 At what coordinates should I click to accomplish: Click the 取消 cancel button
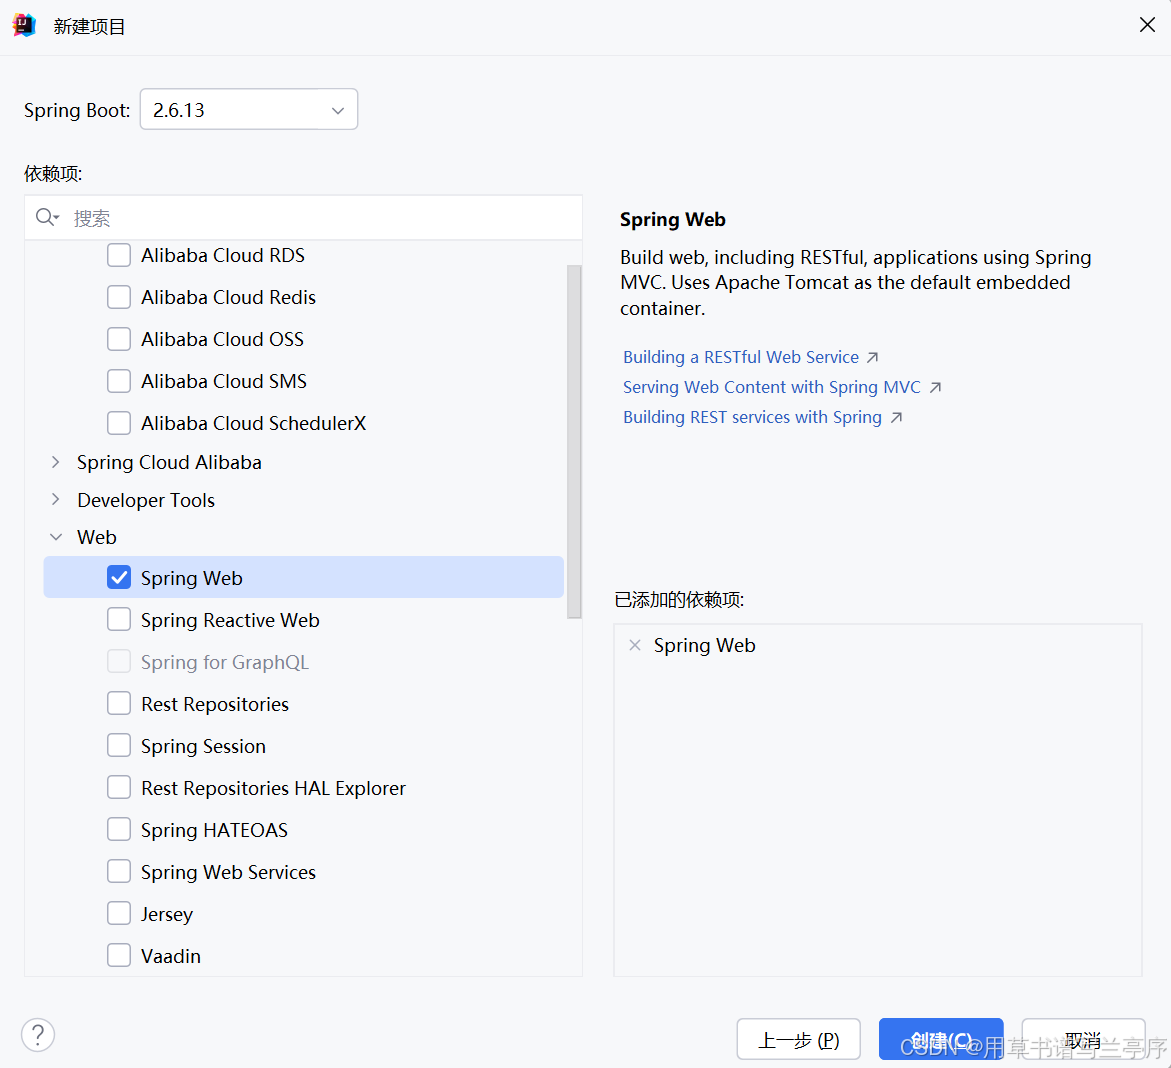tap(1083, 1040)
